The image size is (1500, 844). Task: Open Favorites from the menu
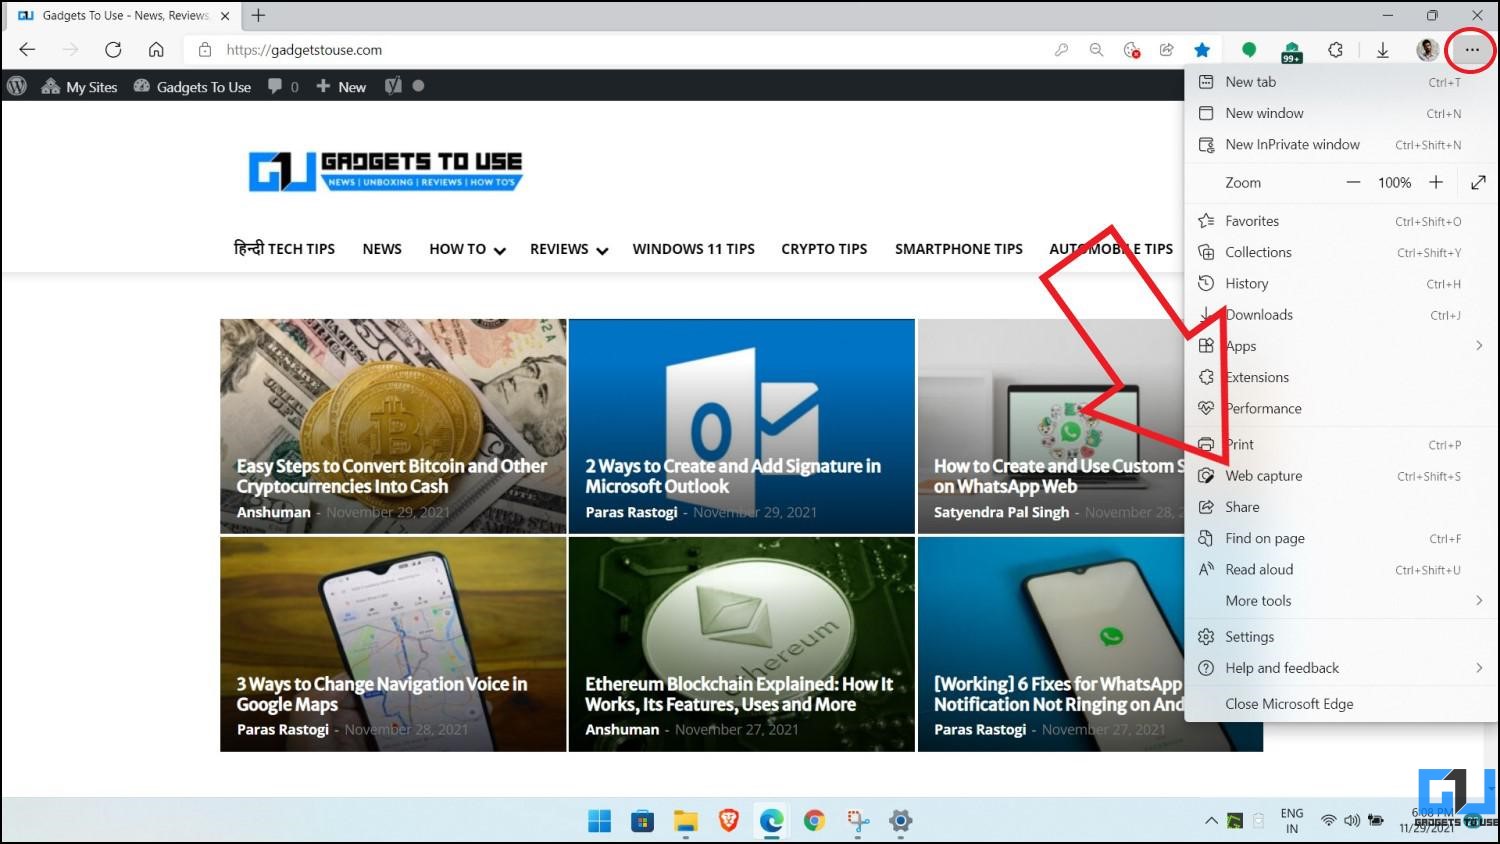point(1340,221)
